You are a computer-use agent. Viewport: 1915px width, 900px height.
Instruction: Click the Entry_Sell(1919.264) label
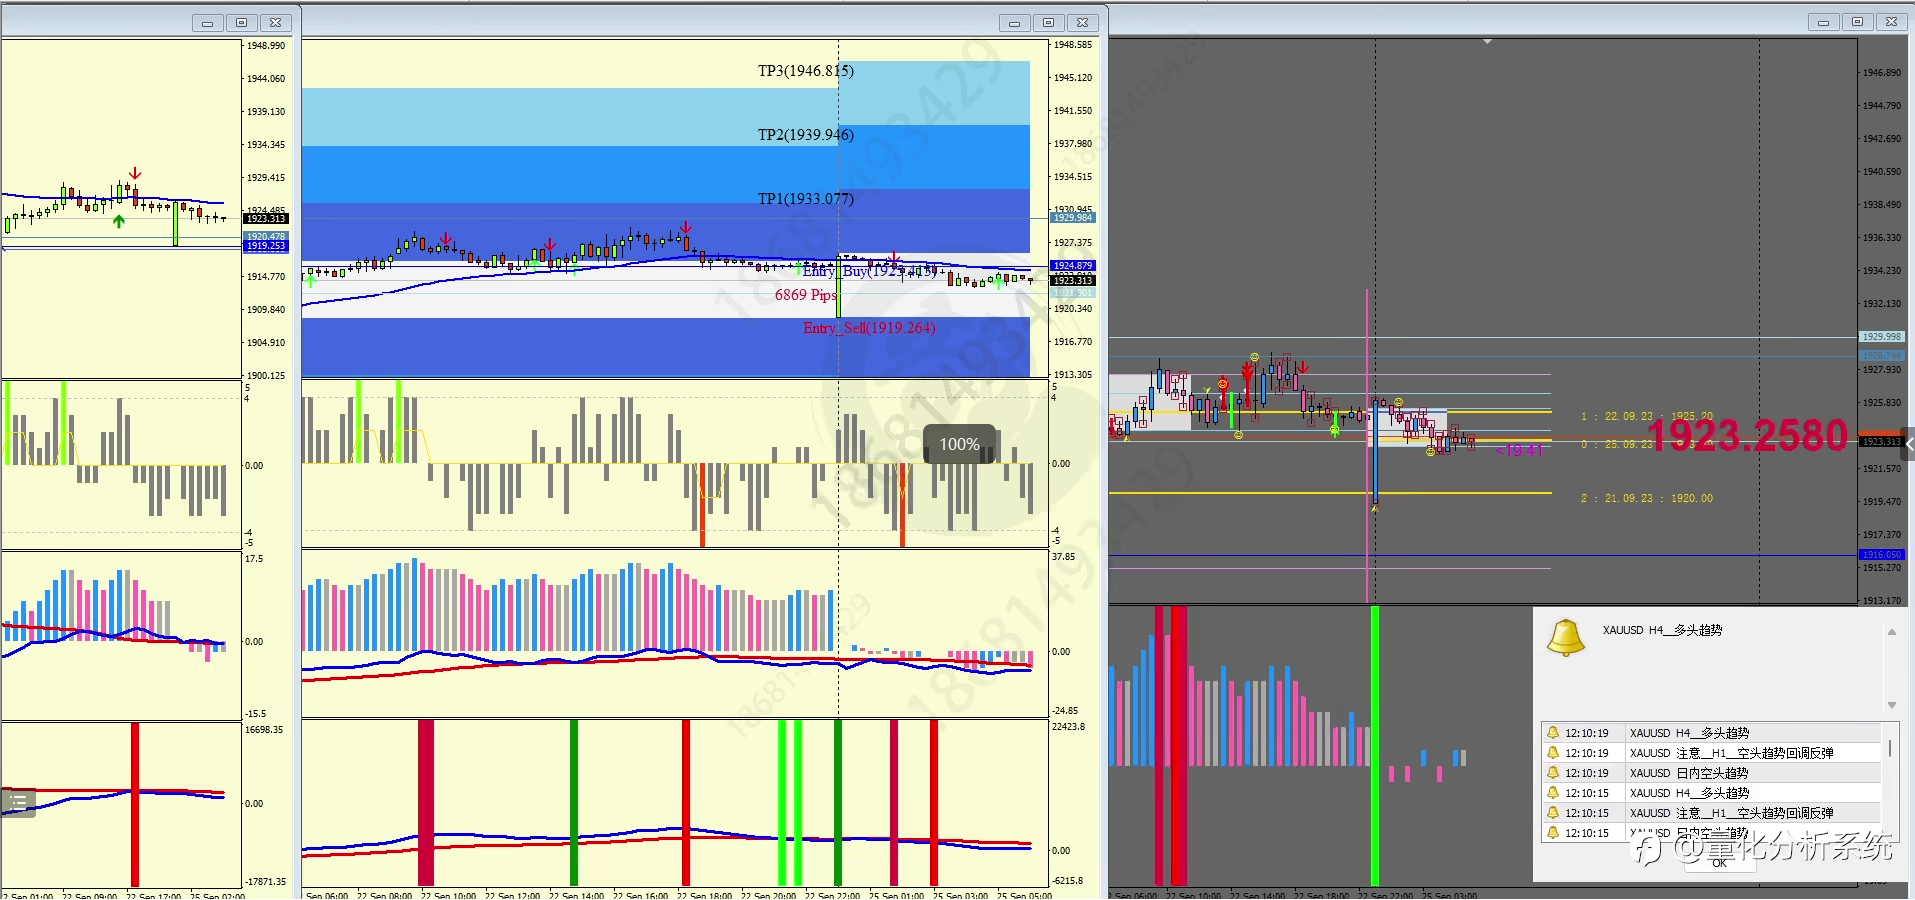869,328
